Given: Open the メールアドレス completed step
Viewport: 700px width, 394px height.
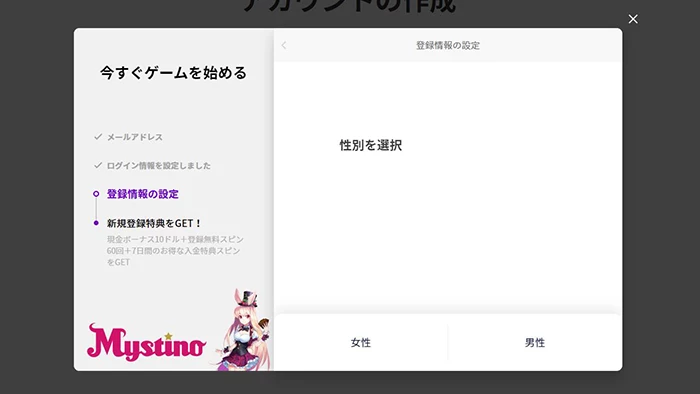Looking at the screenshot, I should coord(134,137).
